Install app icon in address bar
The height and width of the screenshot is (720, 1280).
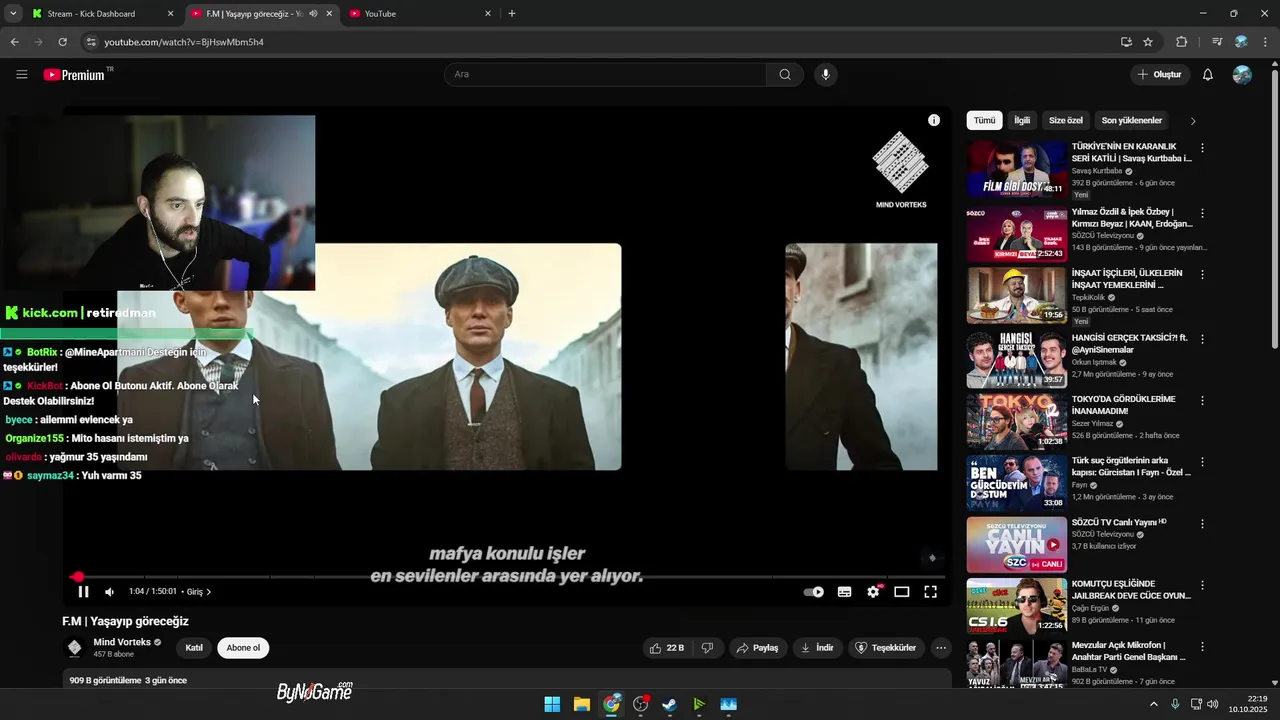click(x=1126, y=42)
